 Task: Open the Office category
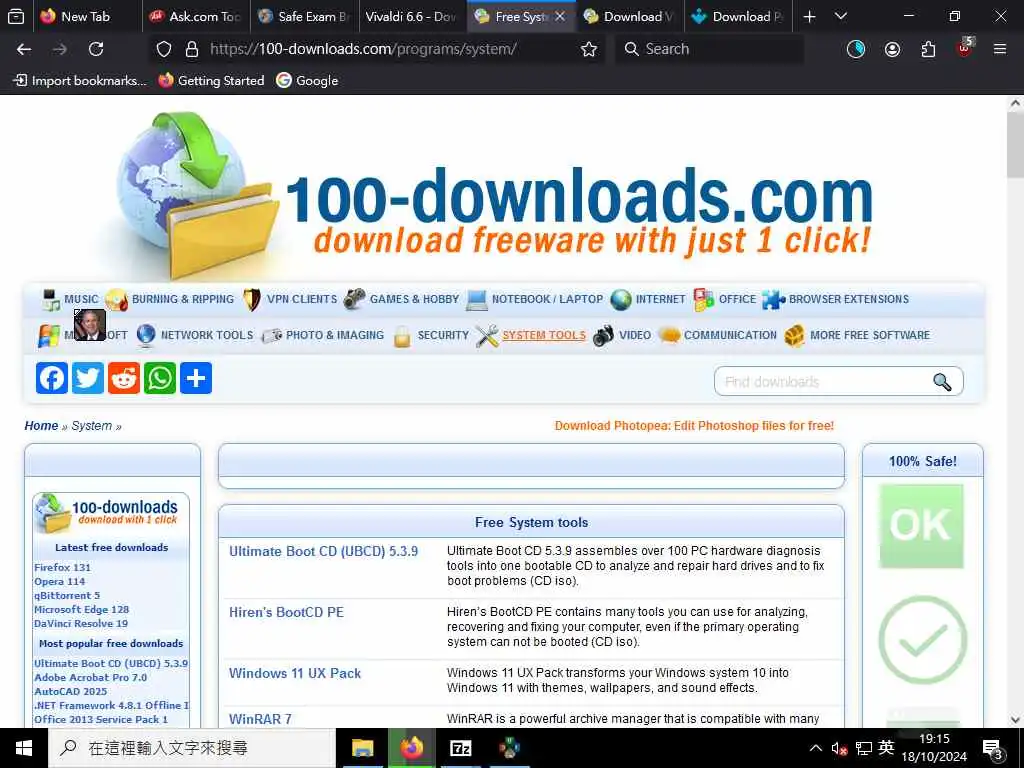(x=737, y=299)
